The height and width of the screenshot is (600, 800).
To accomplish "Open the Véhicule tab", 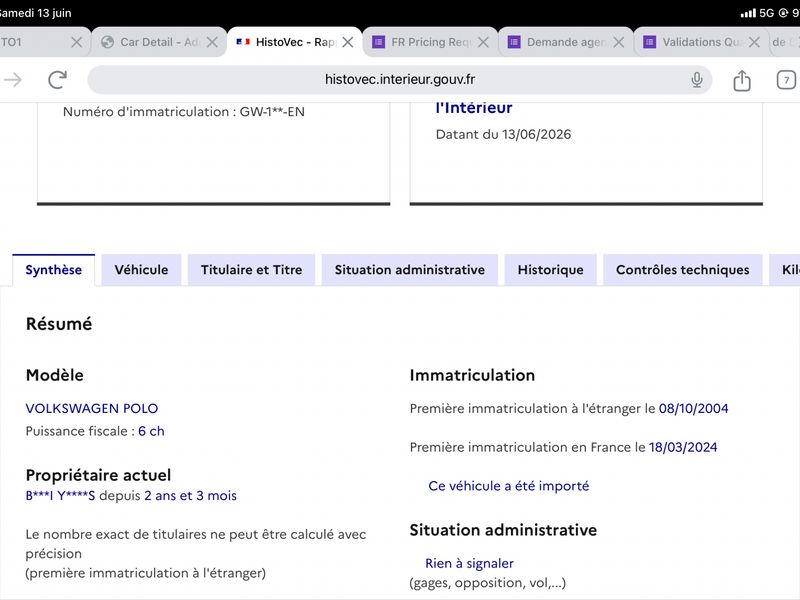I will [x=141, y=270].
